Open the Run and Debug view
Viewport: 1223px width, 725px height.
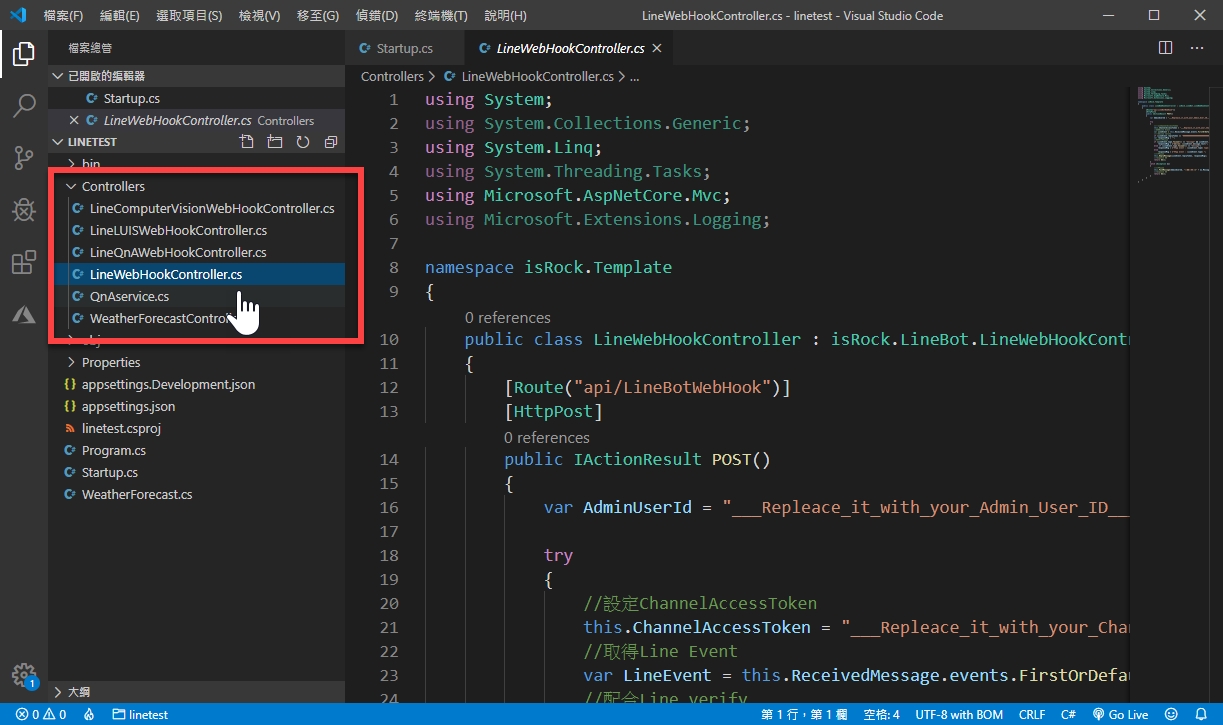(24, 210)
